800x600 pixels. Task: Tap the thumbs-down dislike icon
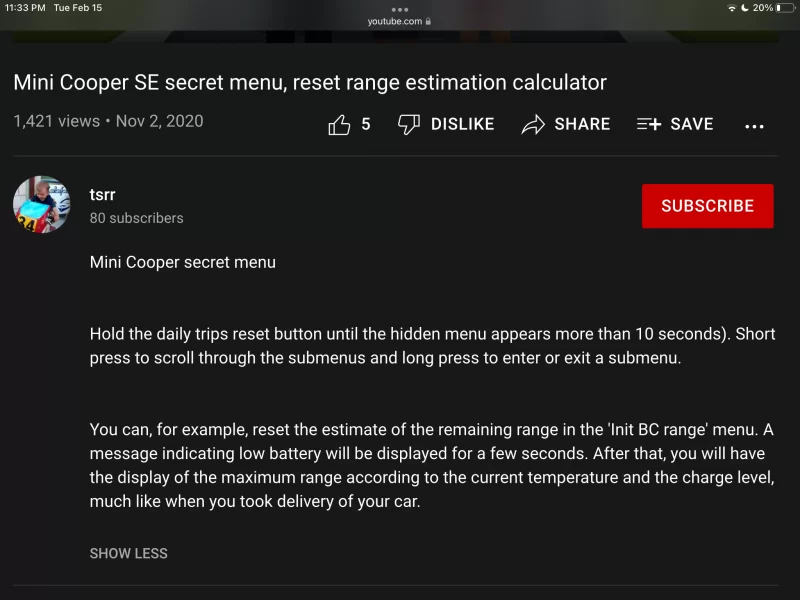[408, 124]
